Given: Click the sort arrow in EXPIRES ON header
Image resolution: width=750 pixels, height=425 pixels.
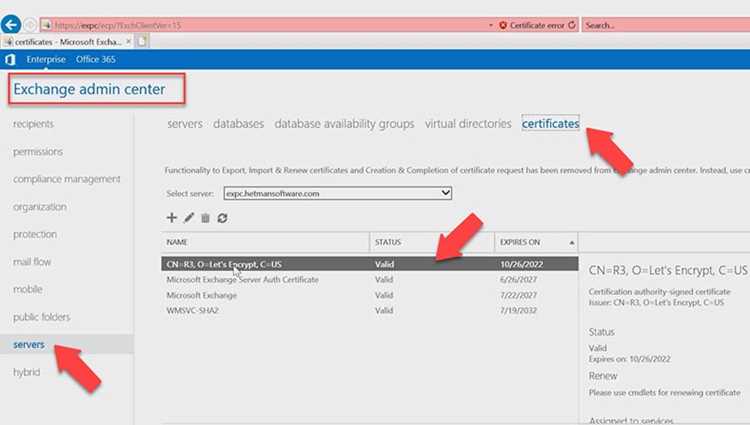Looking at the screenshot, I should click(572, 243).
